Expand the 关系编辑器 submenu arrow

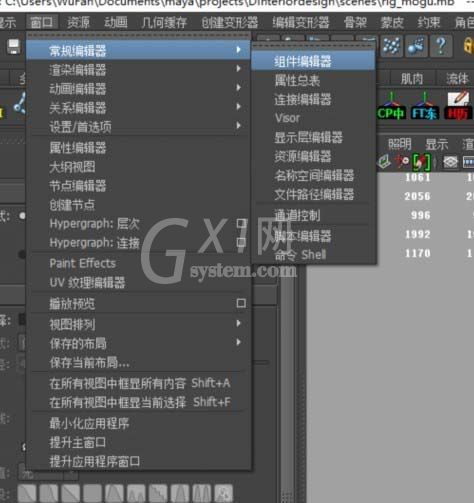click(x=239, y=106)
